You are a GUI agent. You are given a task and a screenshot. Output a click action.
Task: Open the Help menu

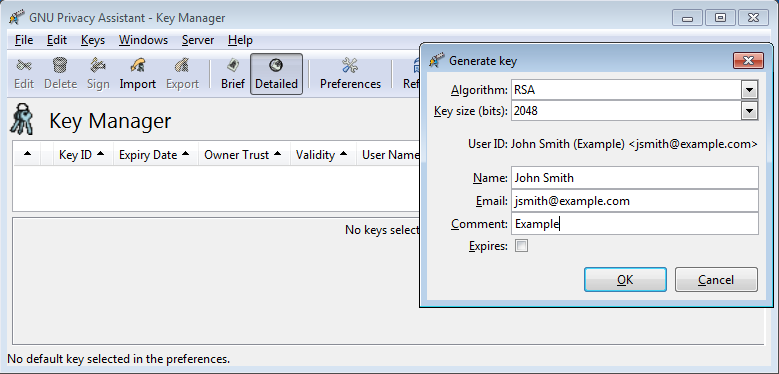[240, 40]
